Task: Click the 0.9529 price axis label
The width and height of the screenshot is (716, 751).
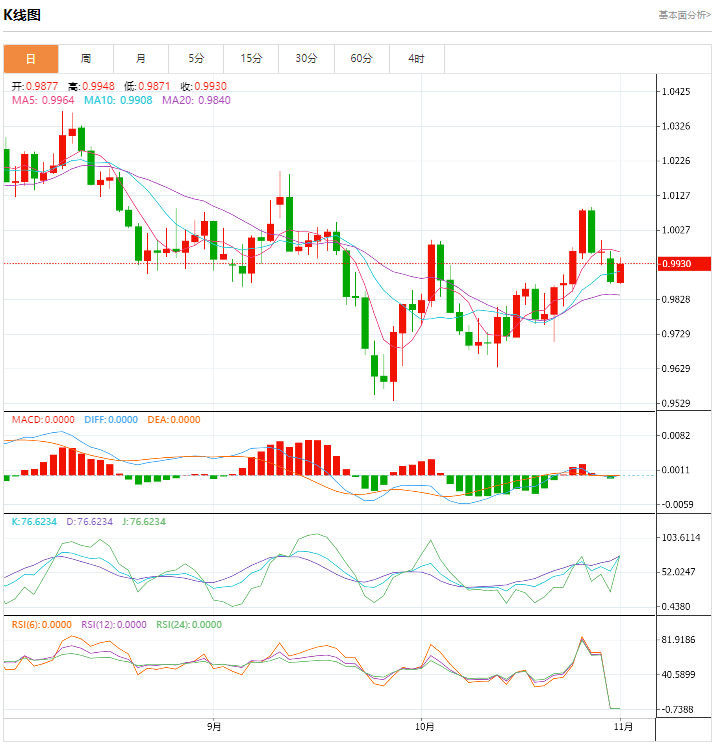Action: click(x=676, y=403)
